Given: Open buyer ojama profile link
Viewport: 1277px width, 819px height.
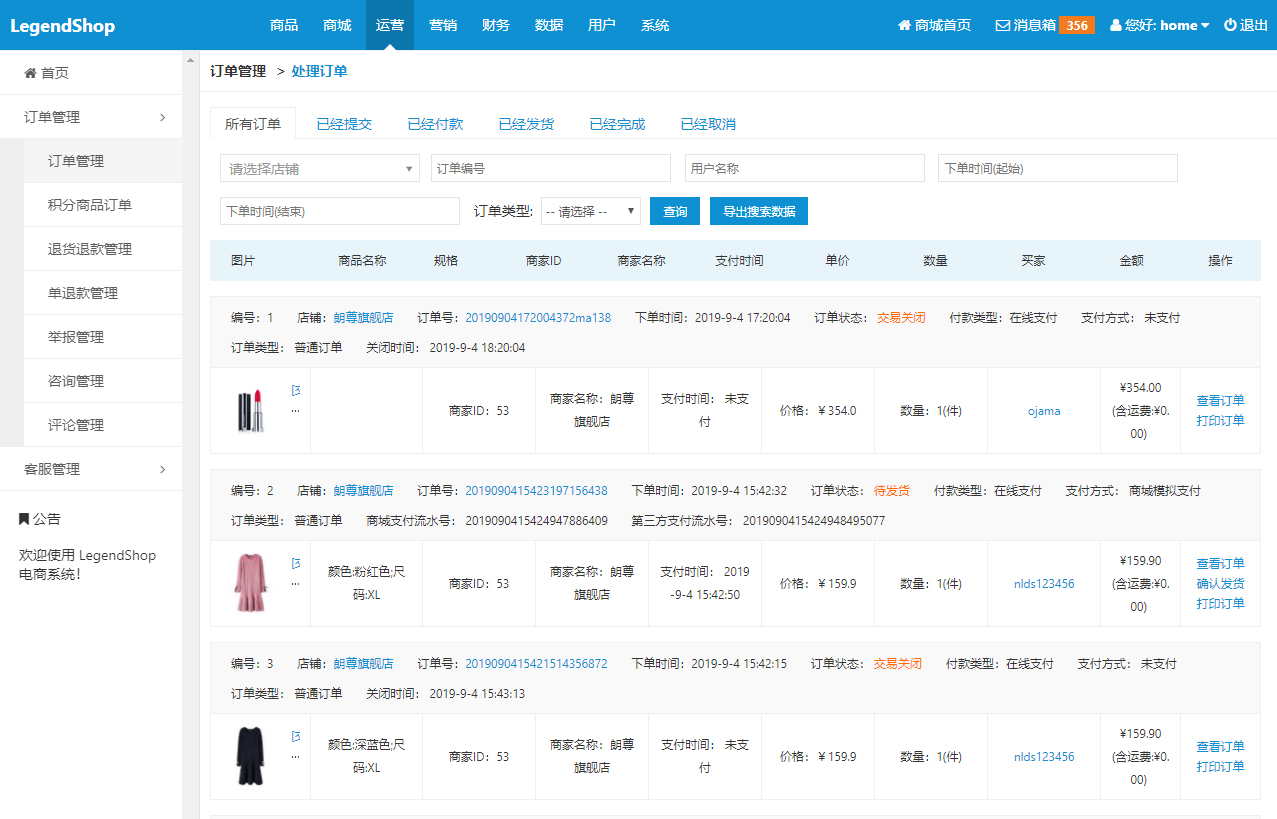Looking at the screenshot, I should pyautogui.click(x=1044, y=411).
